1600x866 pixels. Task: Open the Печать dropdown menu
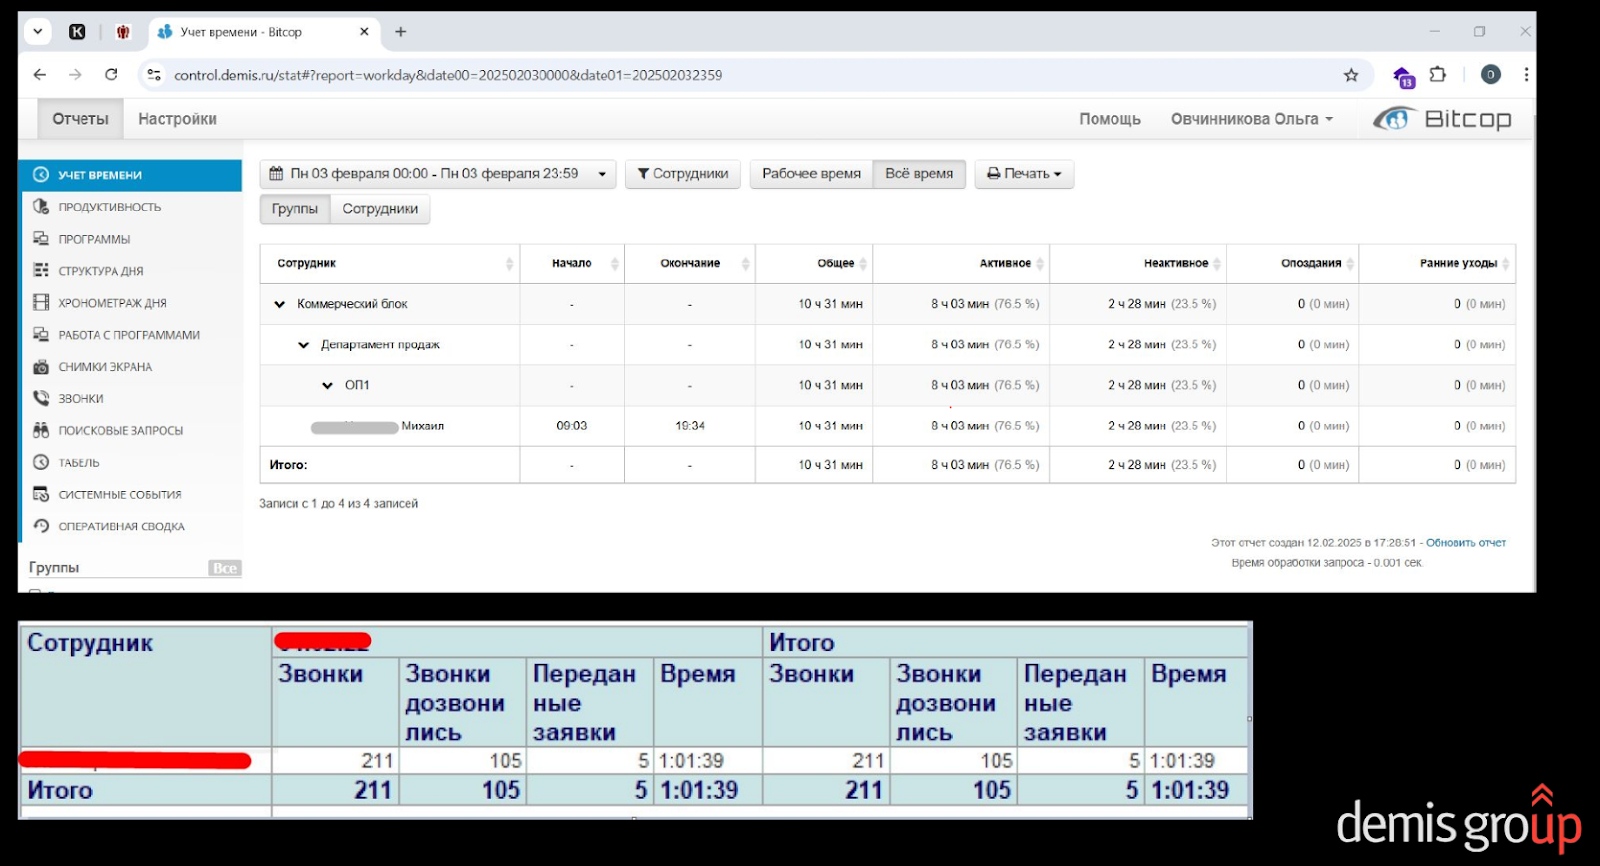click(1024, 174)
